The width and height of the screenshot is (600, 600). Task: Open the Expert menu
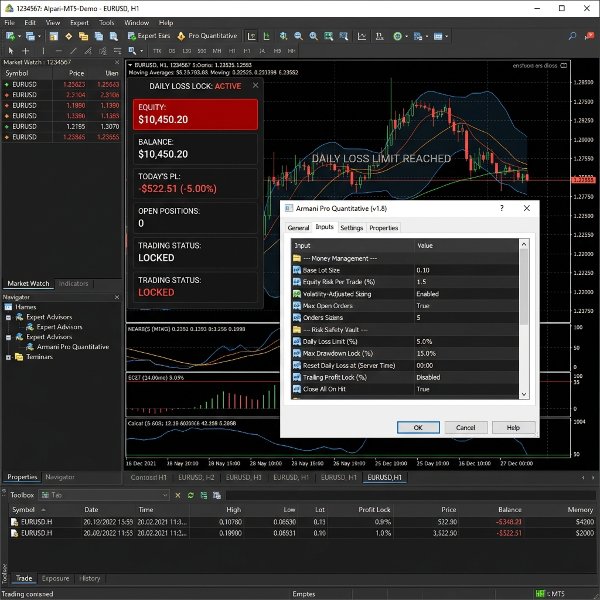pos(79,23)
